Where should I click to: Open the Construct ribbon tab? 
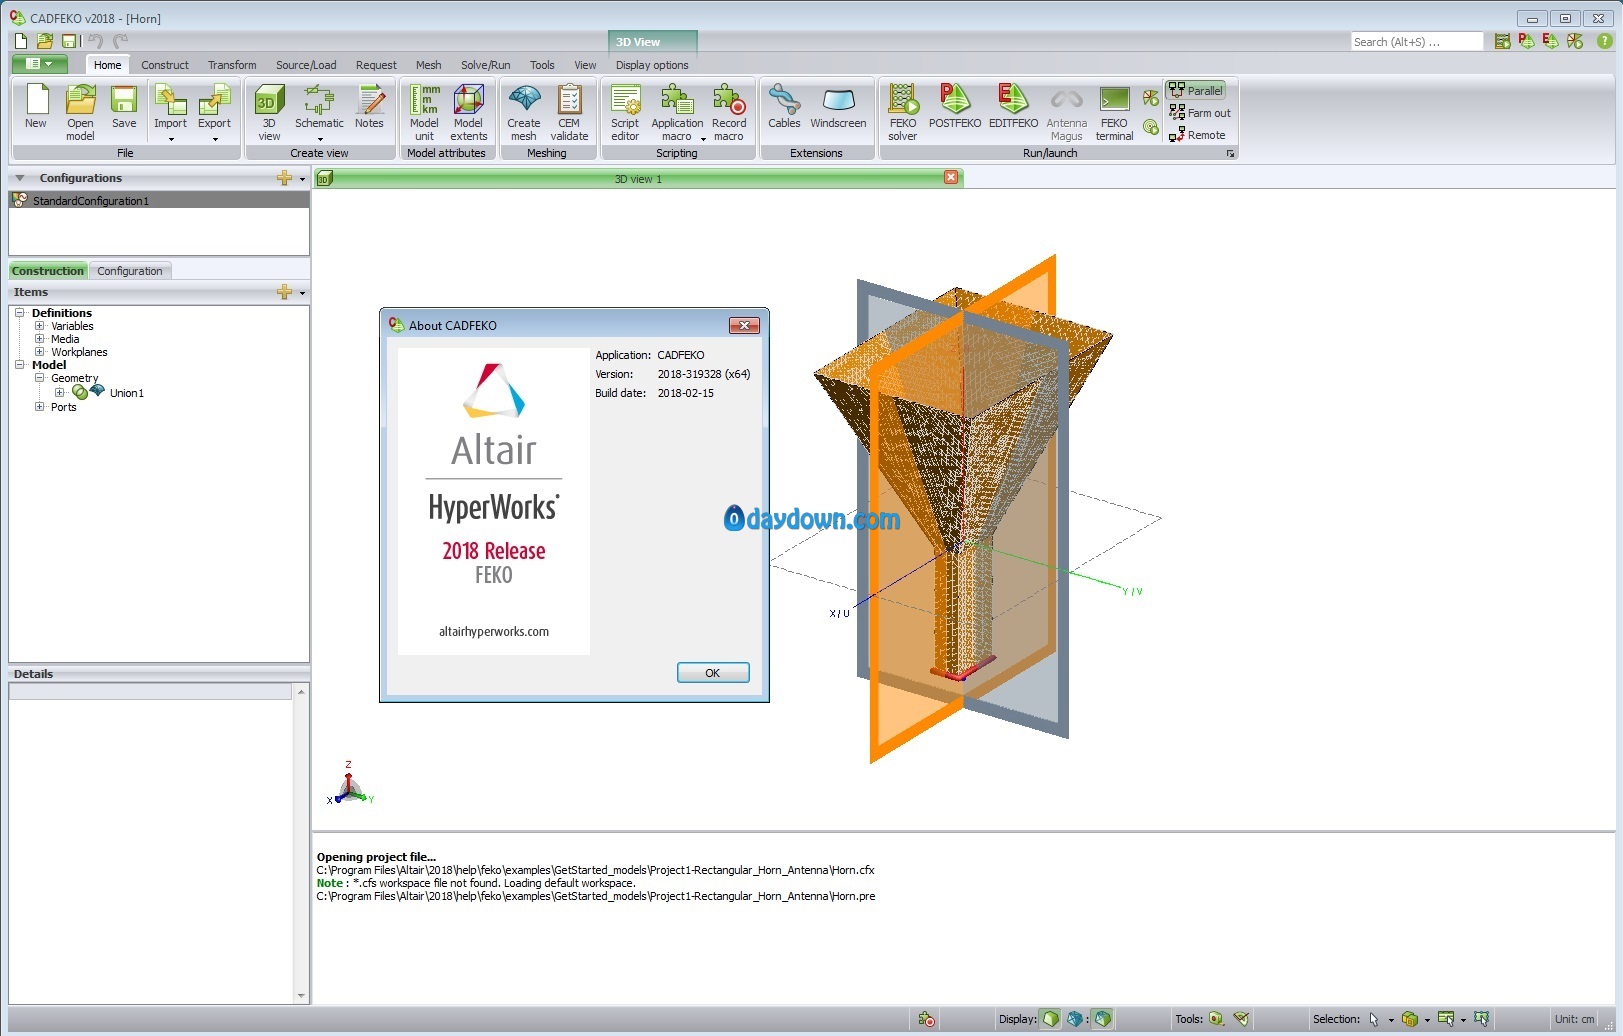pos(165,65)
